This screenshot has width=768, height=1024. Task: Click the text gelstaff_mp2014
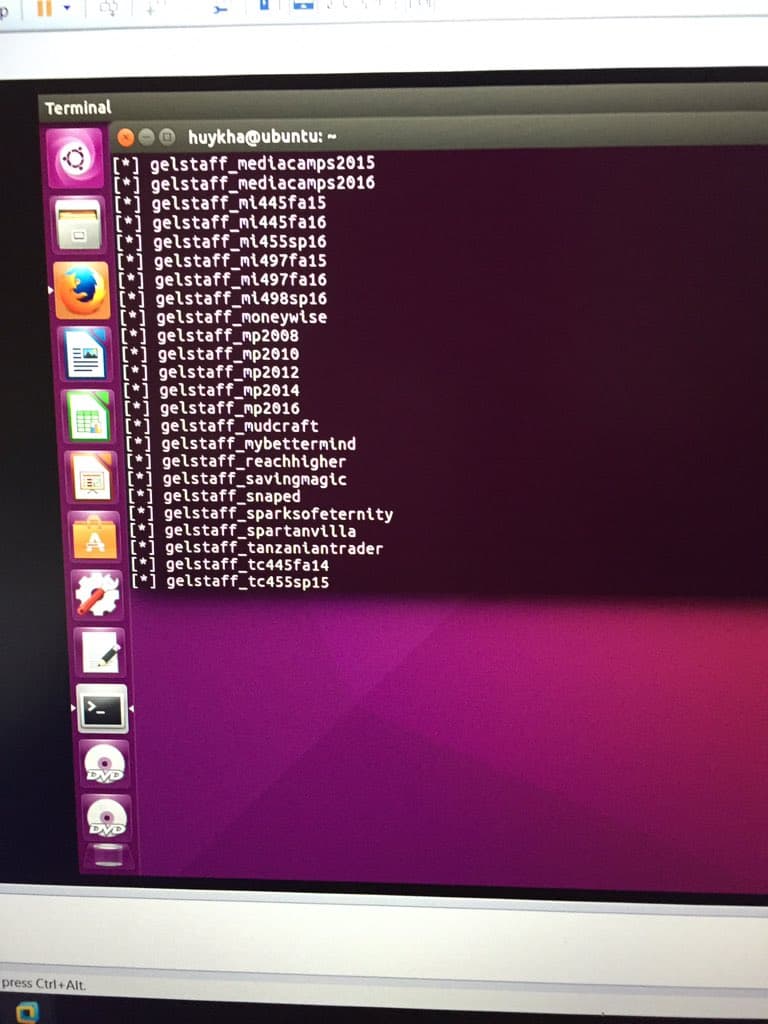pyautogui.click(x=230, y=391)
